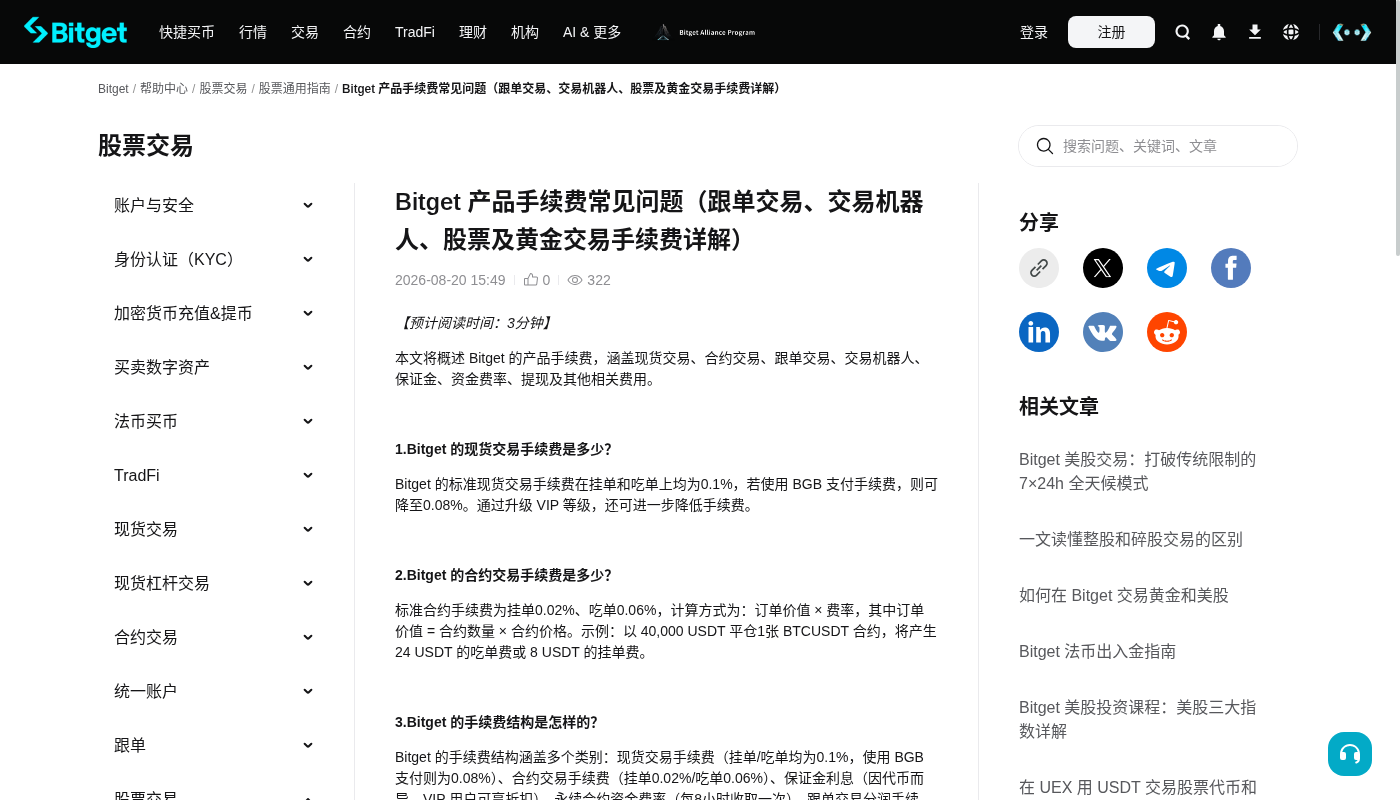
Task: Open article Bitget 法币出入金指南
Action: click(1097, 651)
